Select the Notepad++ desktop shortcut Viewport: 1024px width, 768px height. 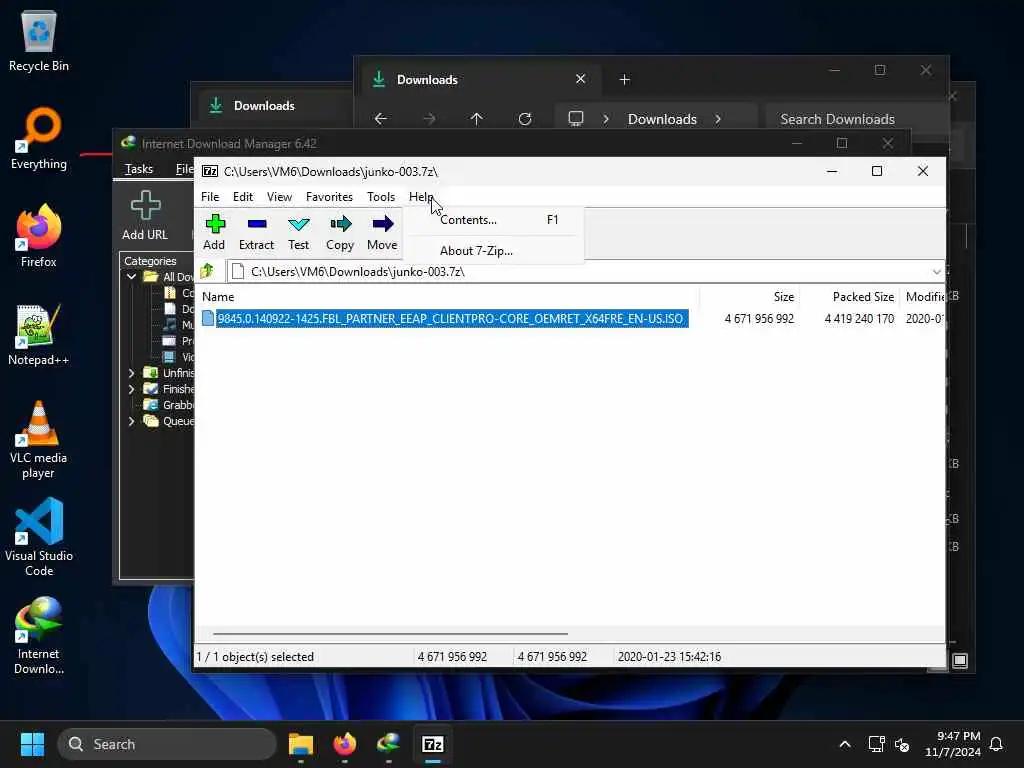pyautogui.click(x=39, y=334)
